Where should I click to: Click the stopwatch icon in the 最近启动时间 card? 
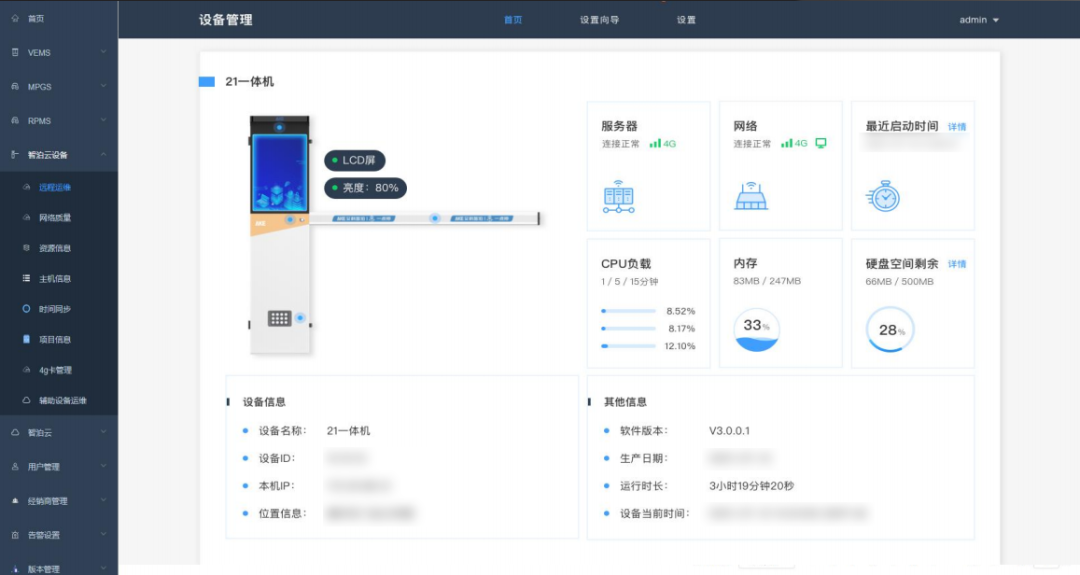tap(883, 196)
